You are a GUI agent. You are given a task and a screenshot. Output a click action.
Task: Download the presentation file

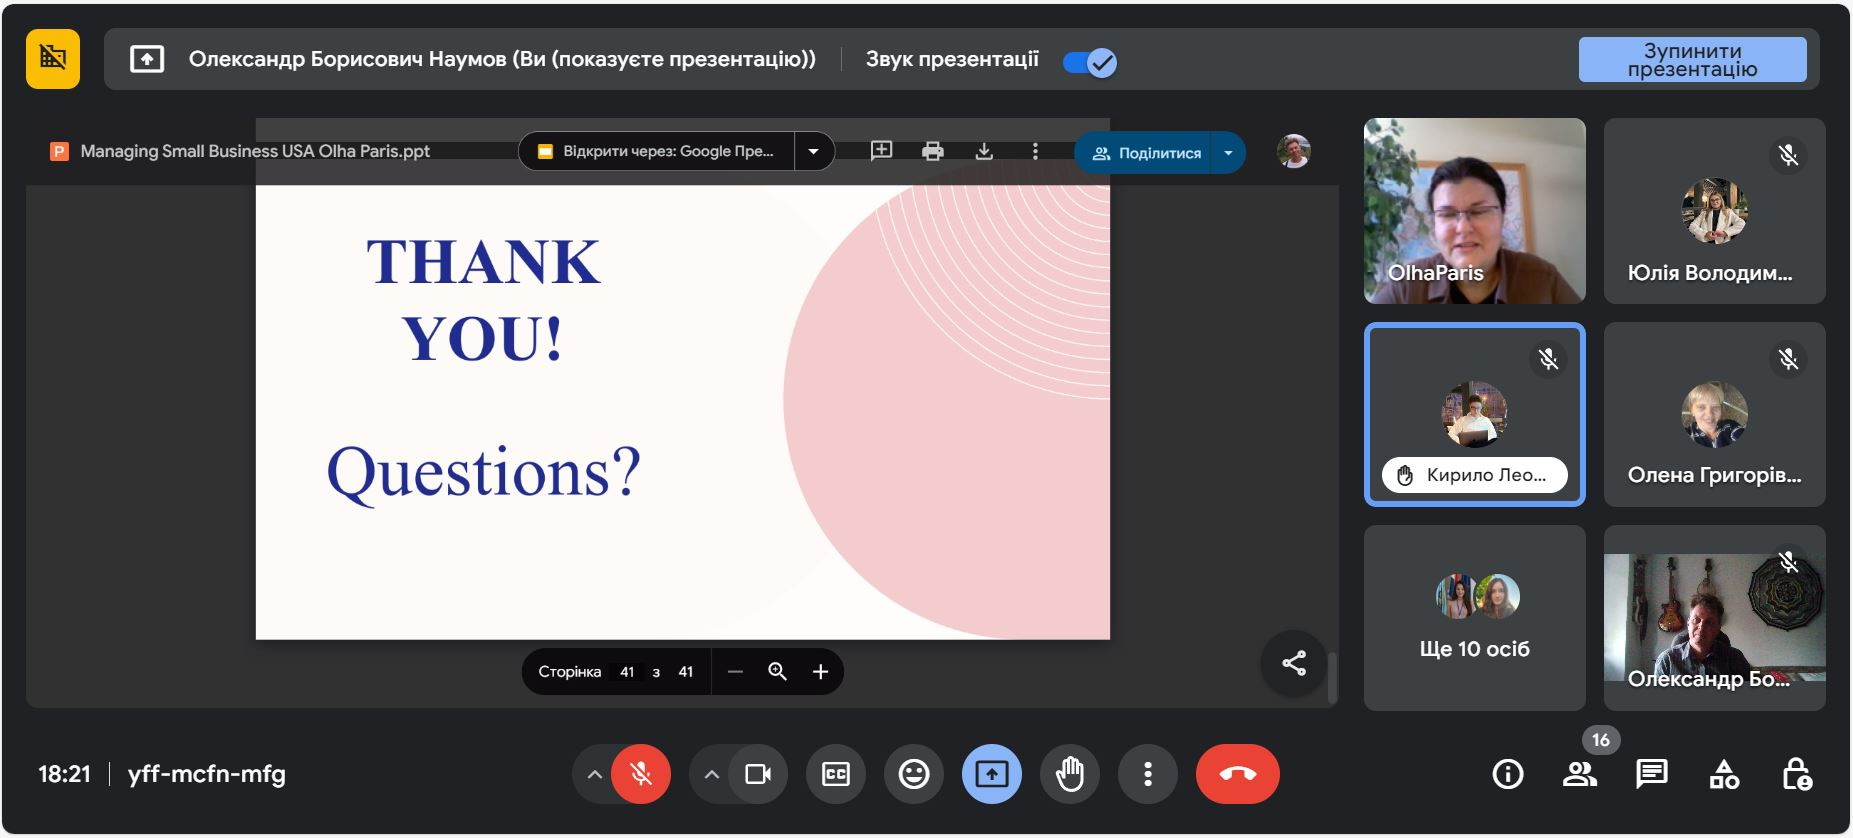click(x=984, y=151)
